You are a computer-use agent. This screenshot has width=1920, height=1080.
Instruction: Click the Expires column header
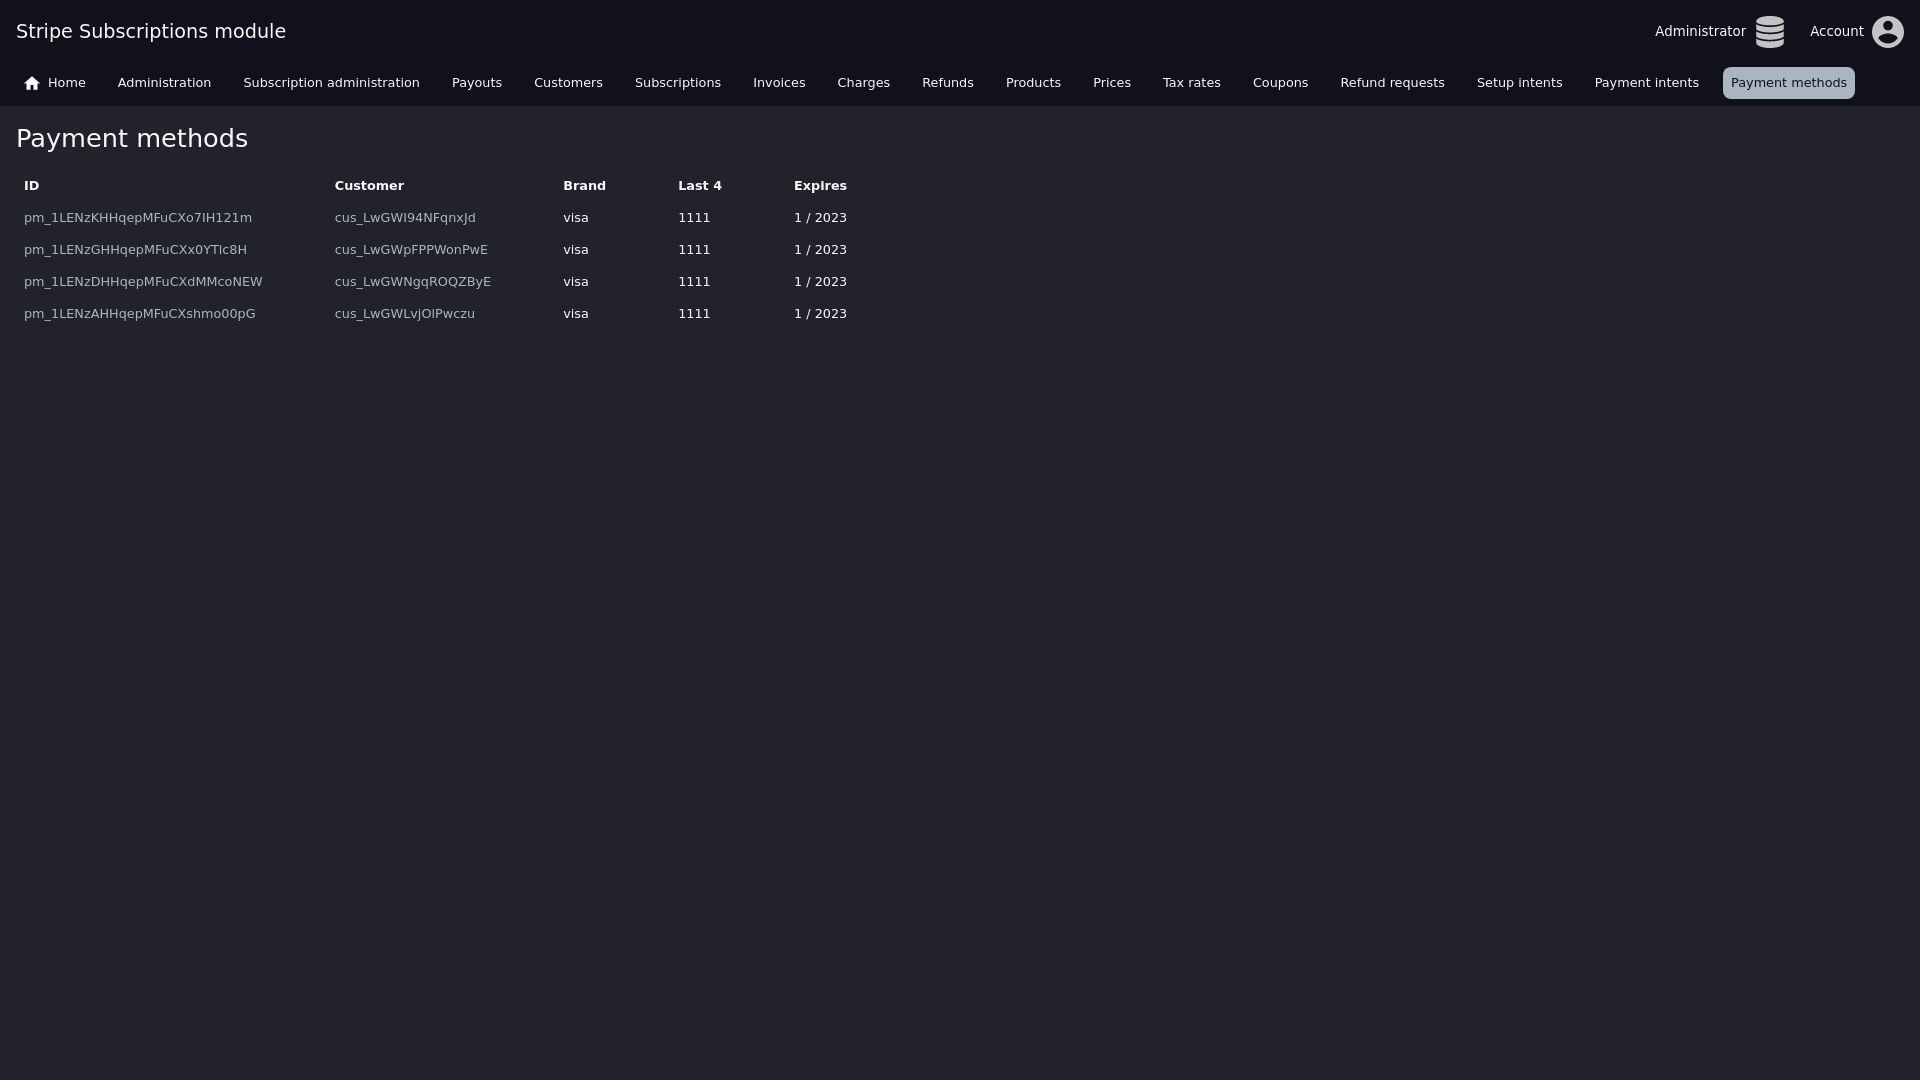[819, 186]
